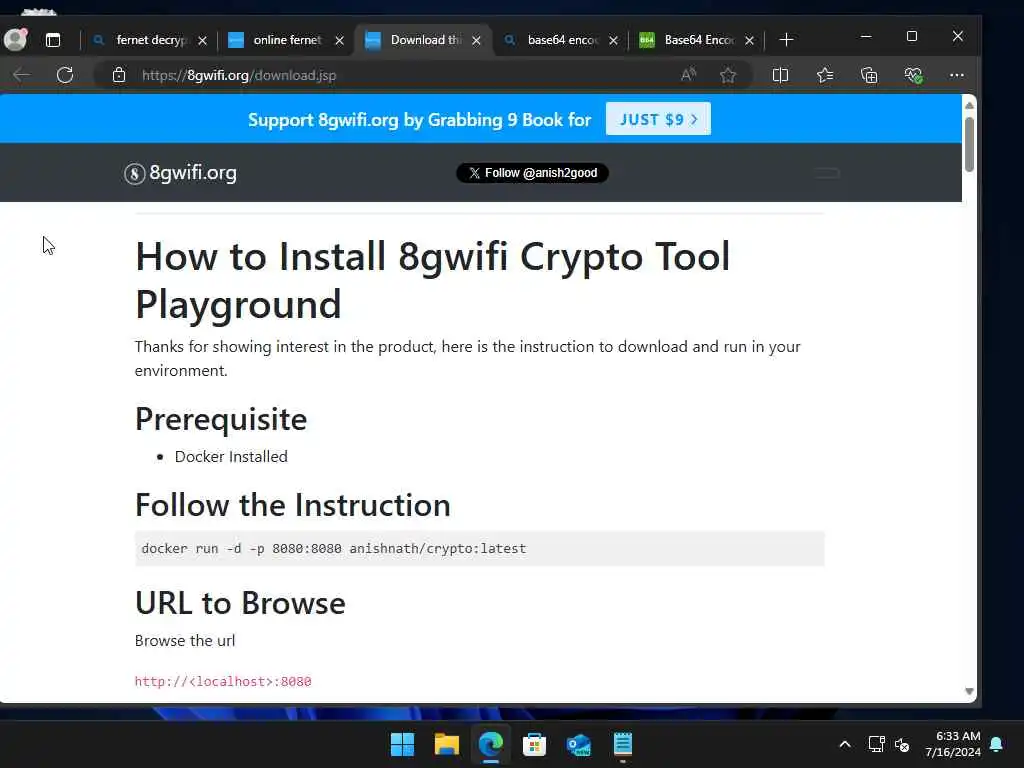Expand the collapsed site navigation menu

(x=827, y=173)
